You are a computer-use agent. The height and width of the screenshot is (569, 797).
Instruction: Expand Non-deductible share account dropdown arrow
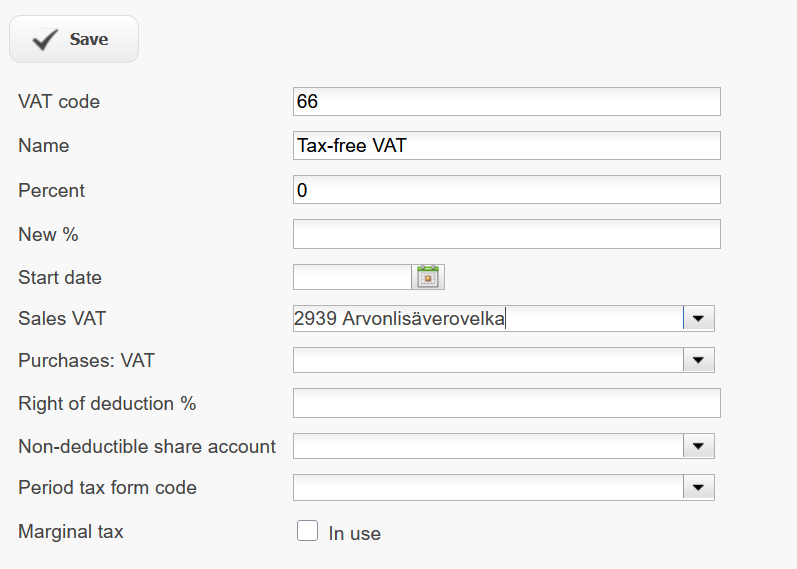(x=699, y=446)
